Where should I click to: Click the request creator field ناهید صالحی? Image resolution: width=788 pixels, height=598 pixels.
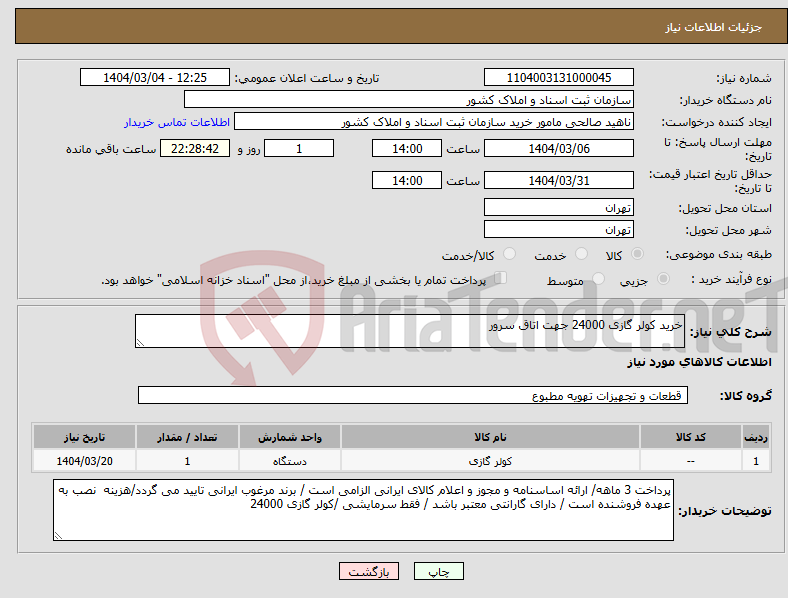click(x=434, y=122)
